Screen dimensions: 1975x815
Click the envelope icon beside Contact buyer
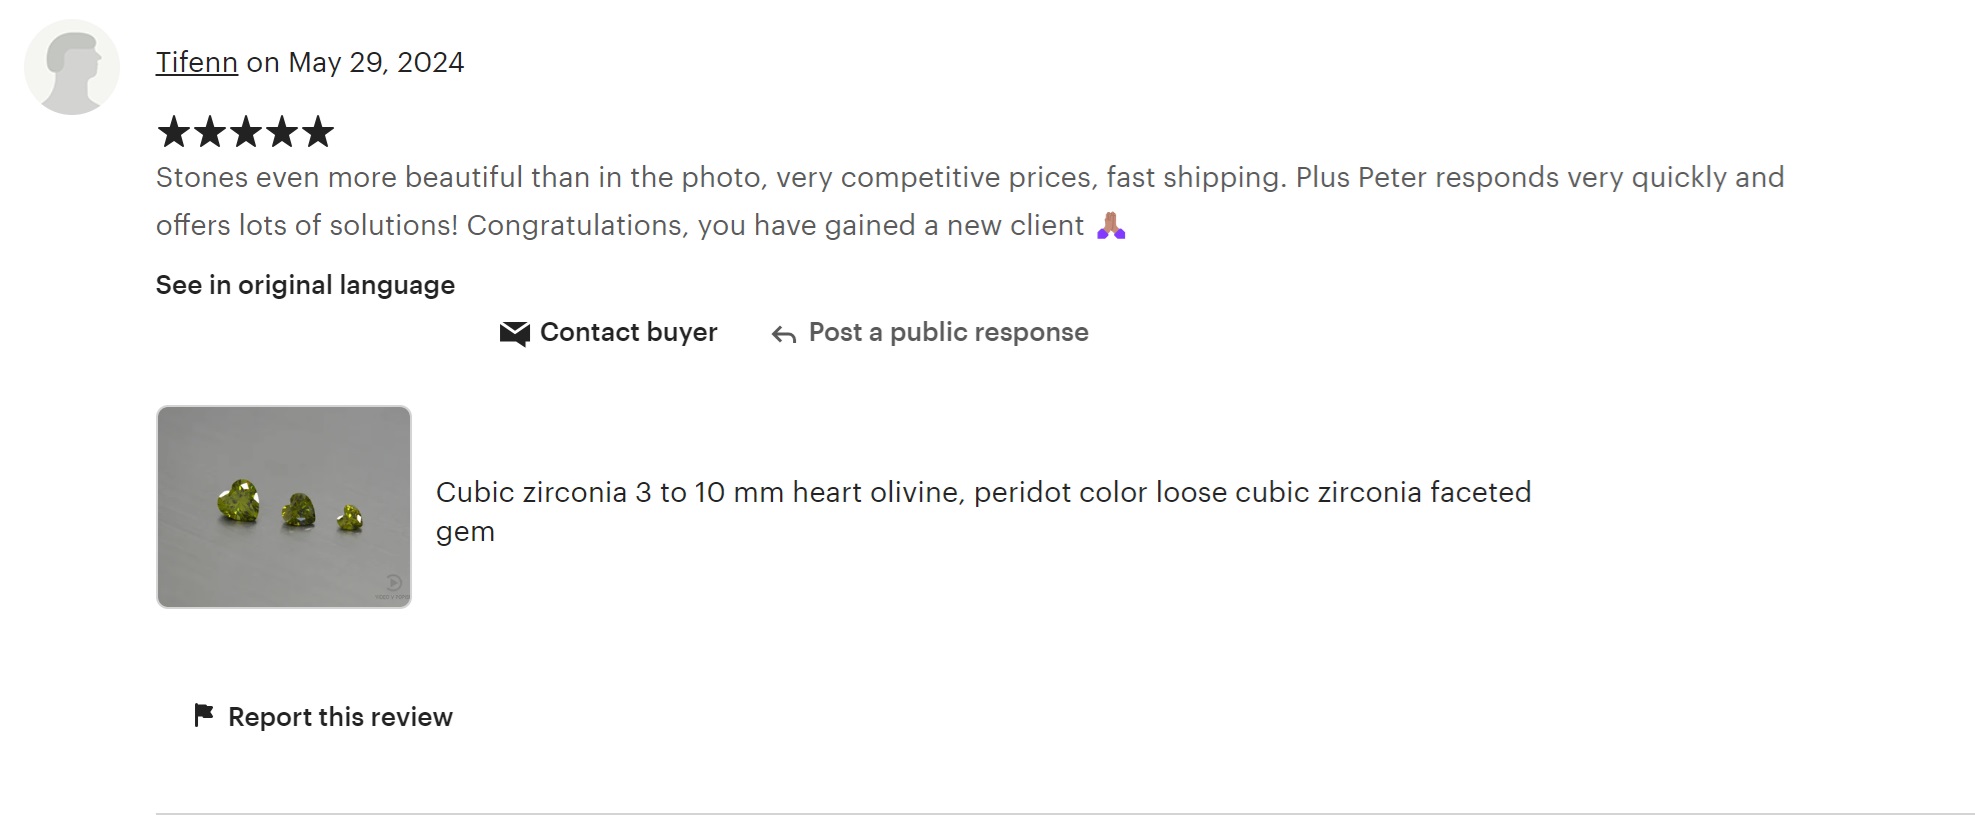514,333
